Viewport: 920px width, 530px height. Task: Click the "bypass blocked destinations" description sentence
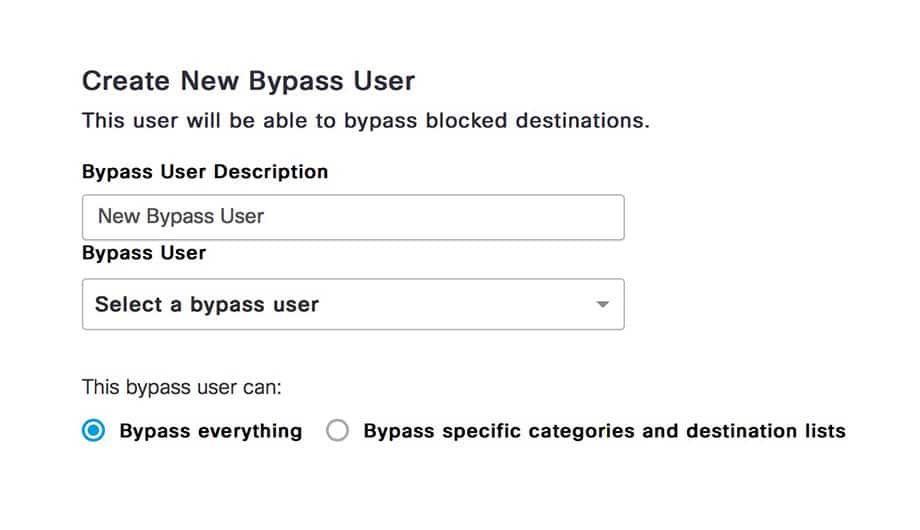[x=366, y=122]
